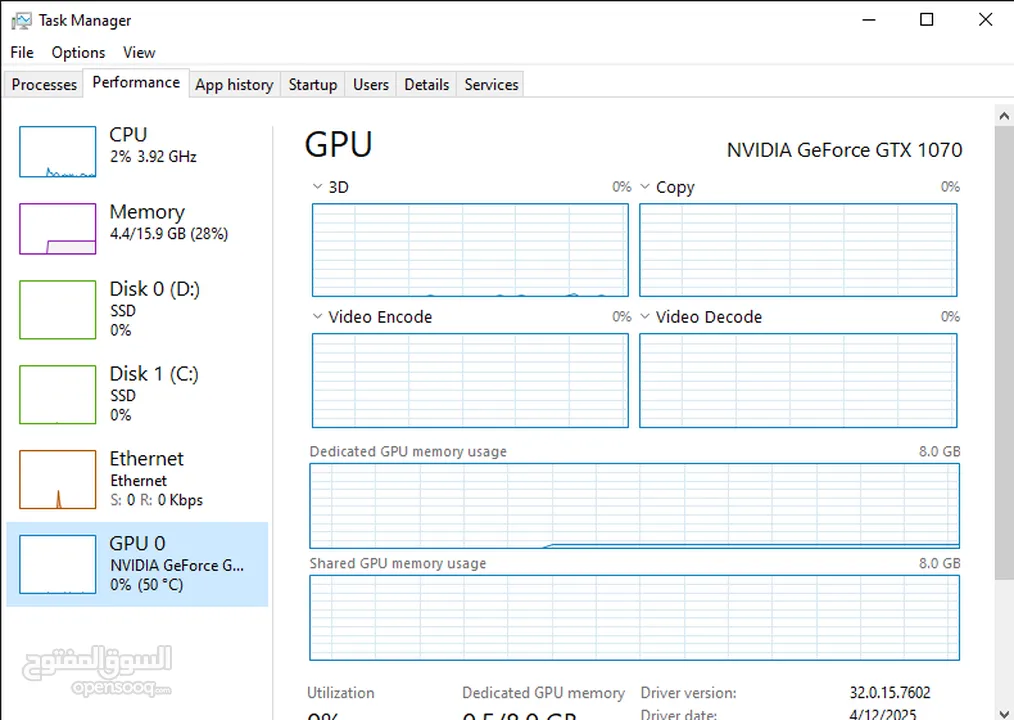Viewport: 1014px width, 720px height.
Task: Open the Services tab
Action: point(491,85)
